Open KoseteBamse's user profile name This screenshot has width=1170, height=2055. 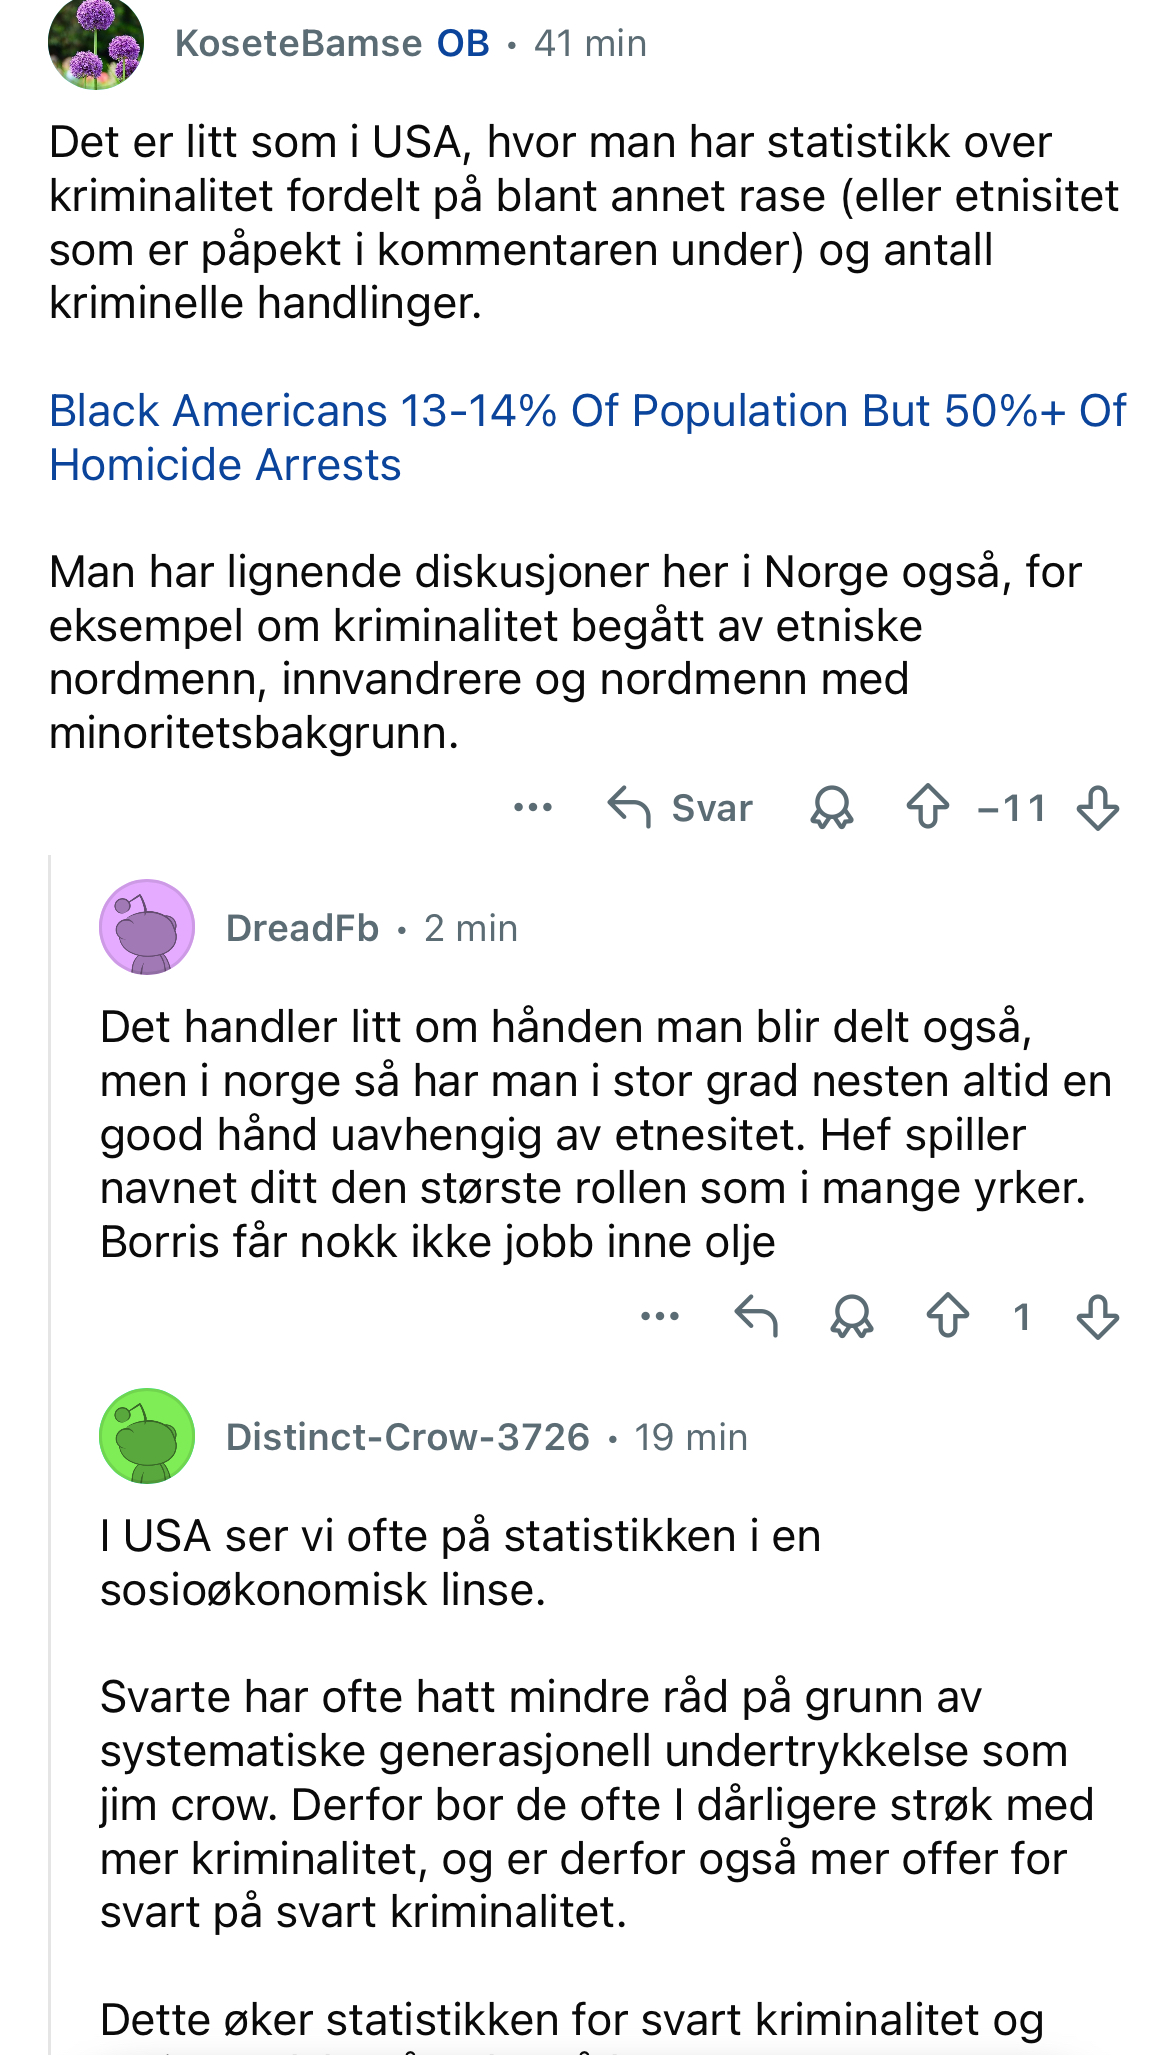click(x=298, y=44)
